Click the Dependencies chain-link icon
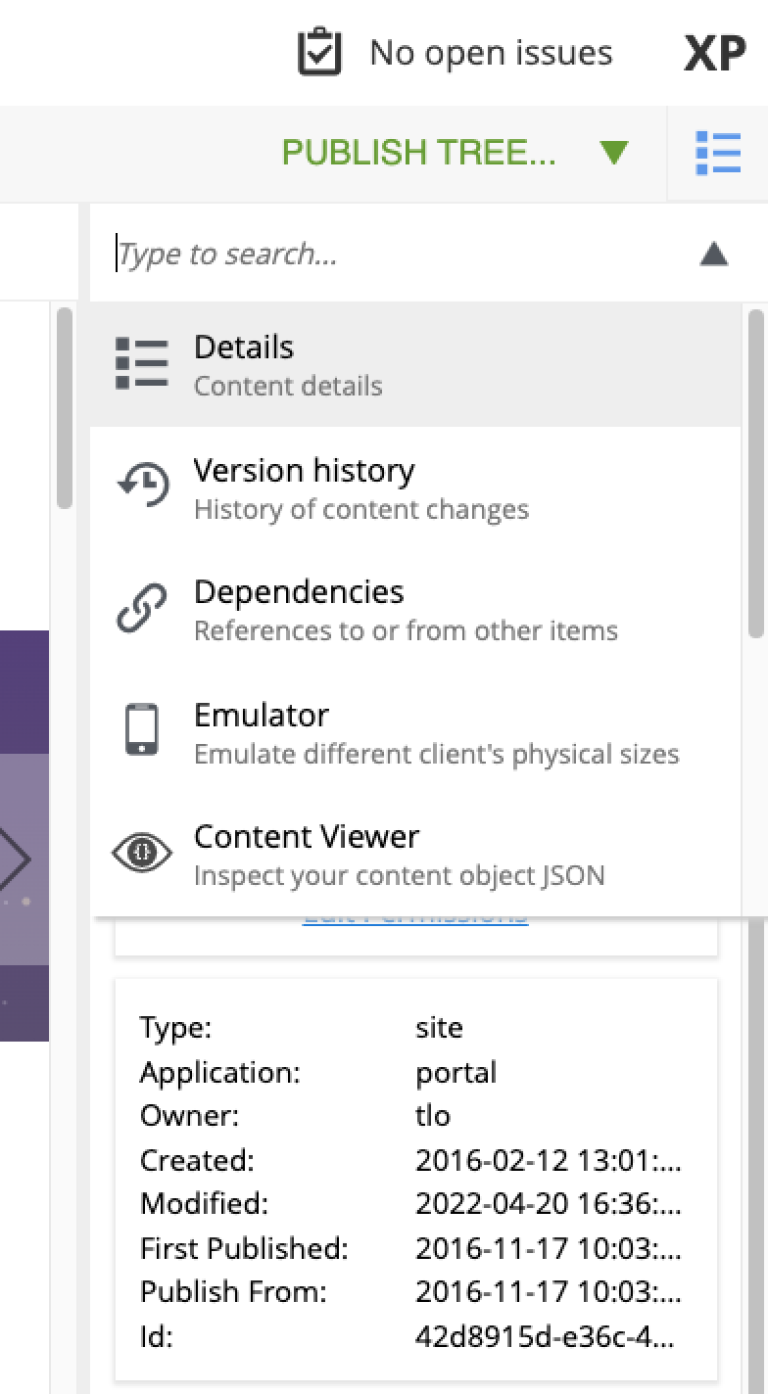 (x=142, y=606)
